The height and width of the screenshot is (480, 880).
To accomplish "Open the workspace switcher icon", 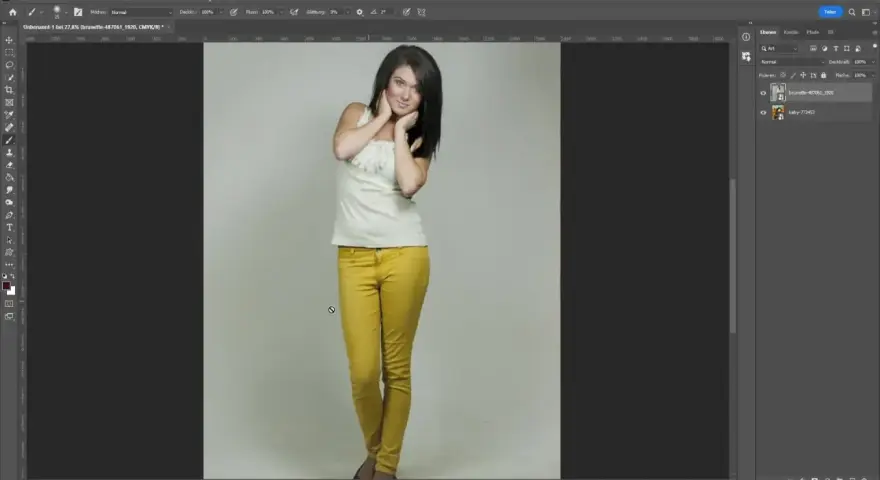I will click(866, 12).
